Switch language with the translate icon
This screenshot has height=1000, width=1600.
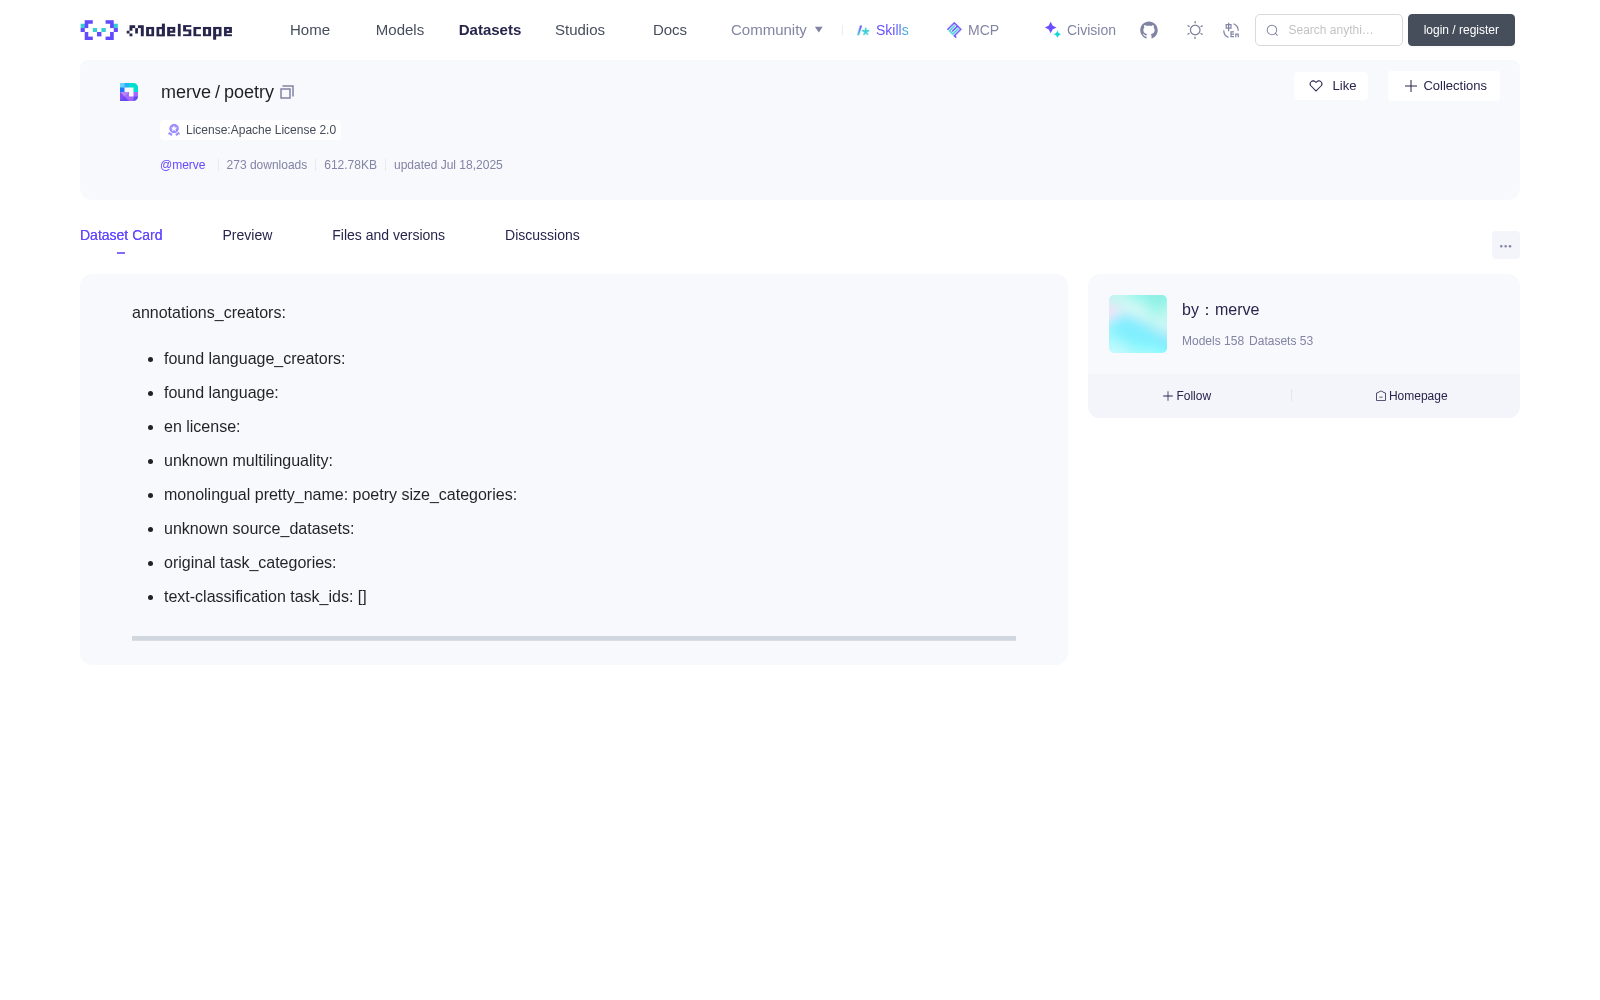(1231, 30)
